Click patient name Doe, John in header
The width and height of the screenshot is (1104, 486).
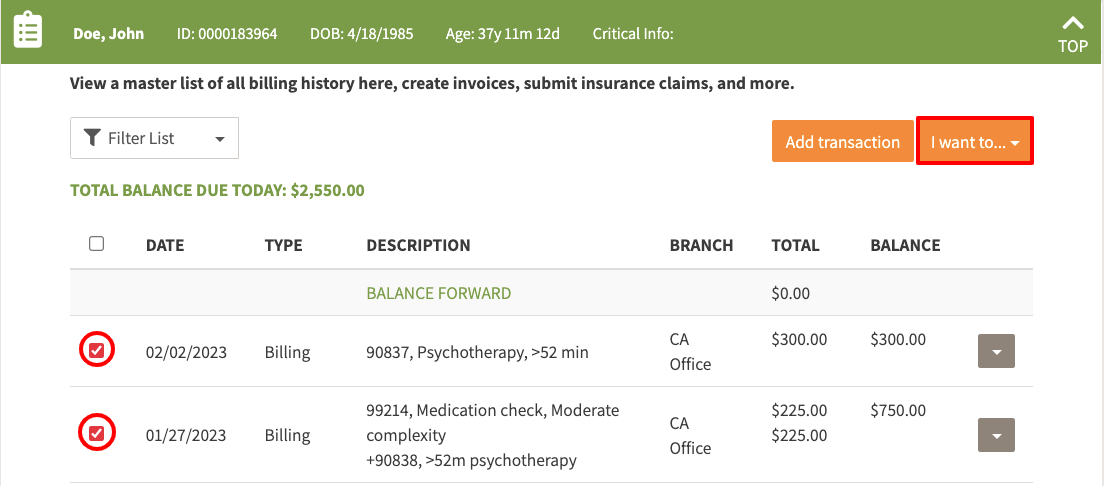pos(108,34)
